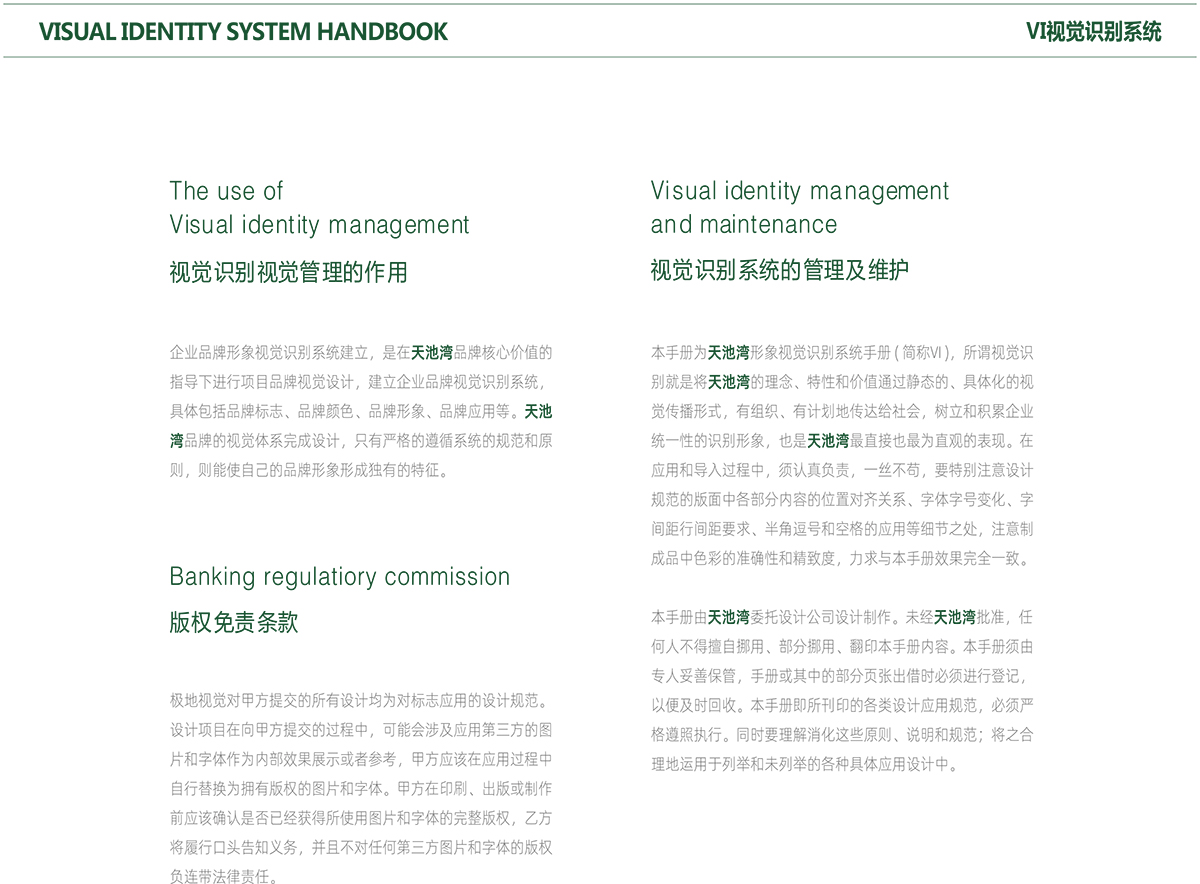Image resolution: width=1200 pixels, height=884 pixels.
Task: Click bold "天池湾" before "品牌核心价值"
Action: tap(432, 352)
